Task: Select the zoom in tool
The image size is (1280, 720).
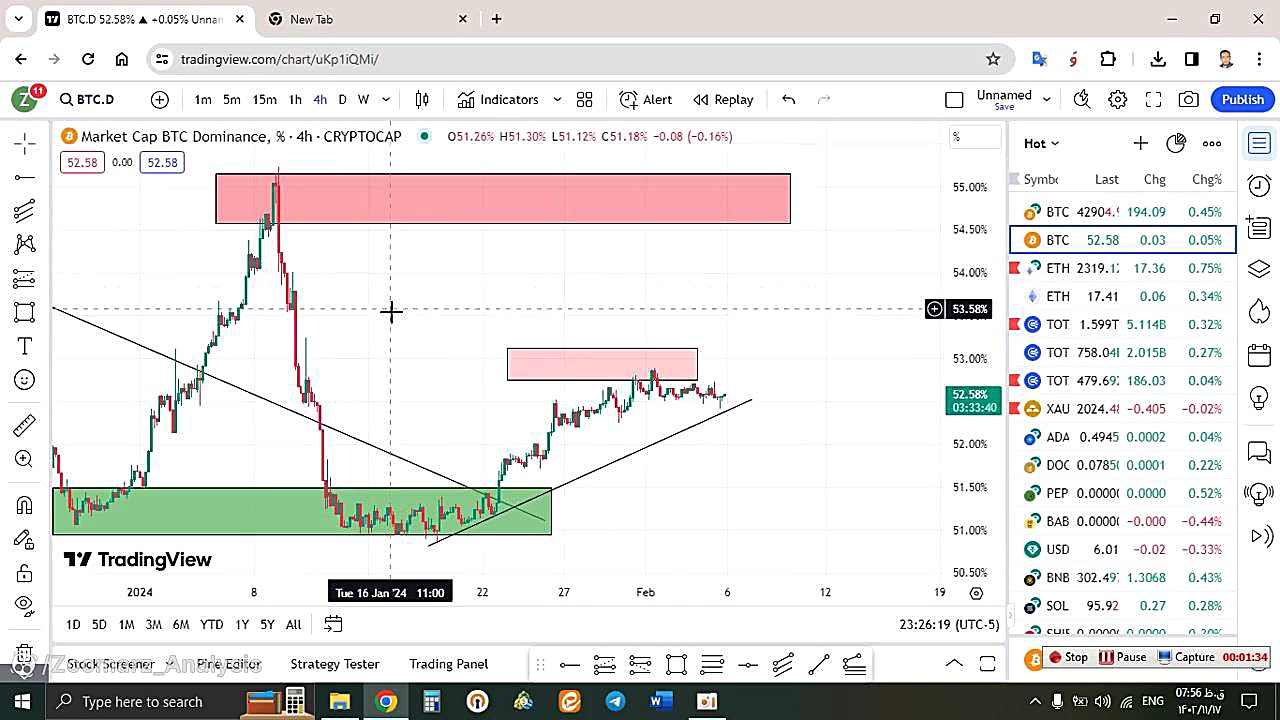Action: point(25,459)
